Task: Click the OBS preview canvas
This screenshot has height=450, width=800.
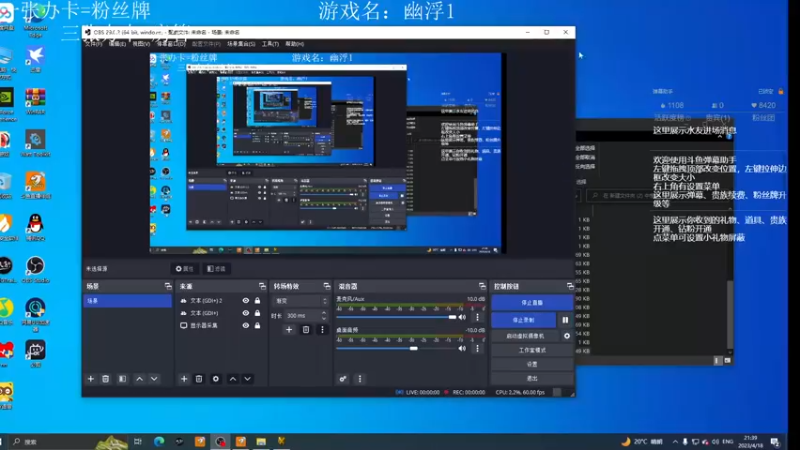Action: [327, 153]
